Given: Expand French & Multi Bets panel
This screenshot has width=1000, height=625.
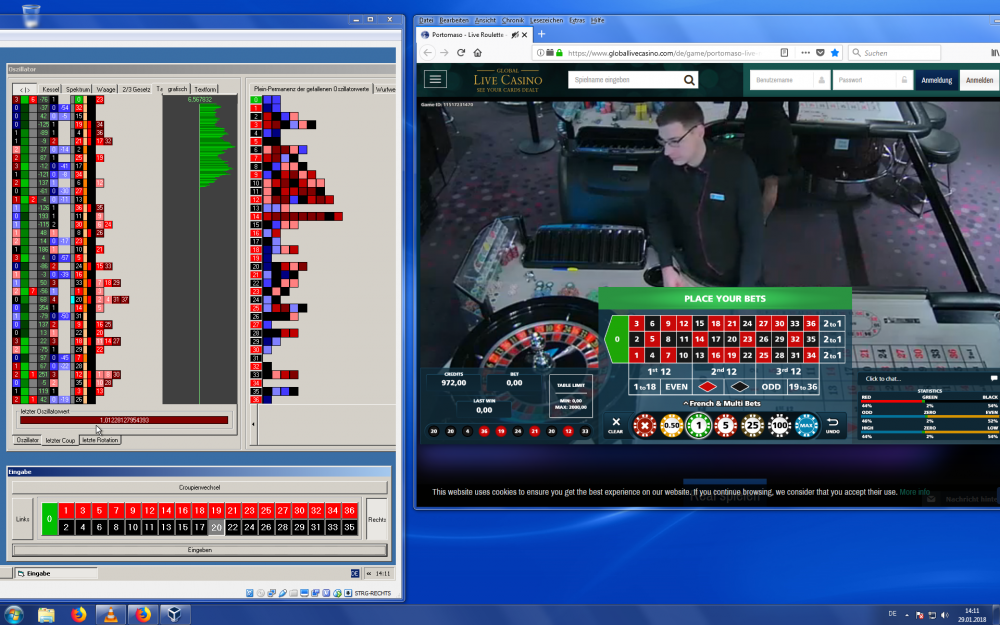Looking at the screenshot, I should click(722, 403).
